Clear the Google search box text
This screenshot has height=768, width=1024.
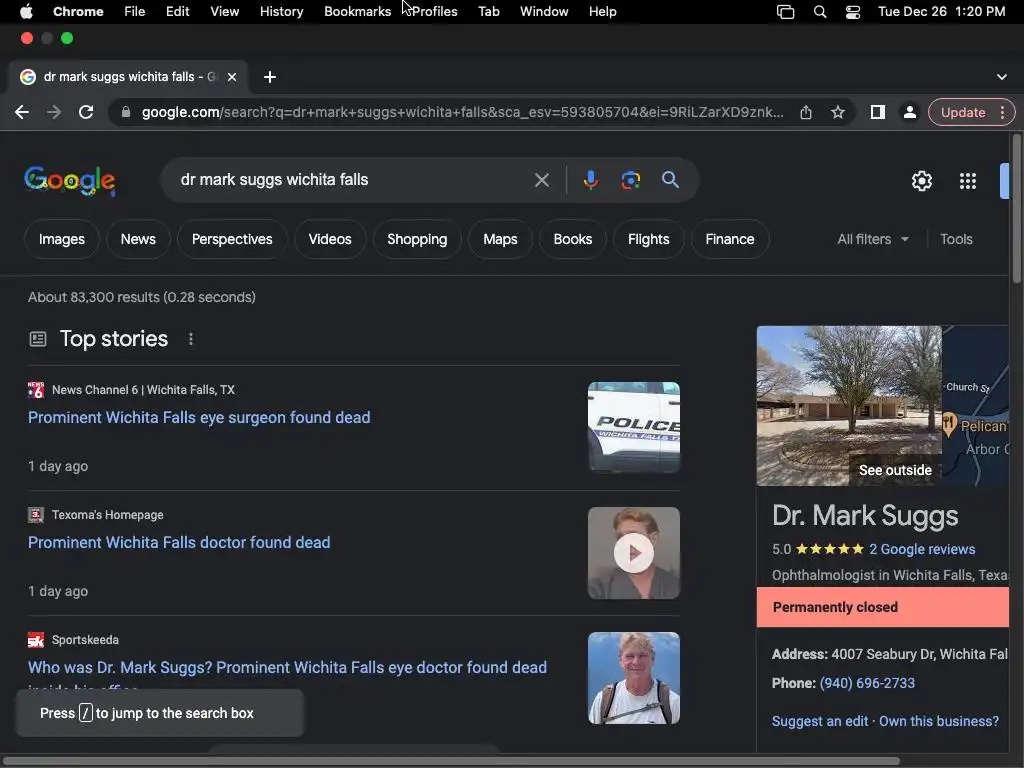[x=541, y=180]
